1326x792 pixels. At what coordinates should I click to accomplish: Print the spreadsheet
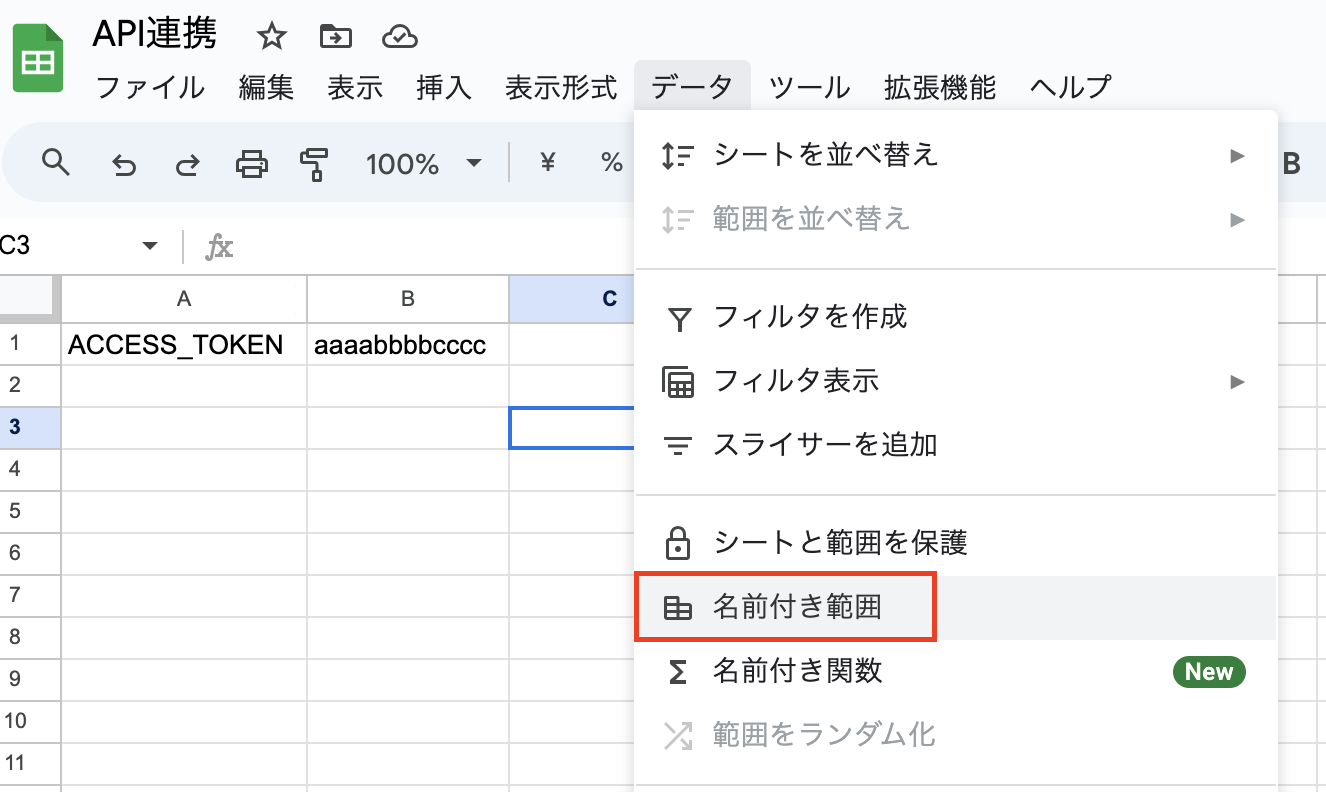click(251, 163)
